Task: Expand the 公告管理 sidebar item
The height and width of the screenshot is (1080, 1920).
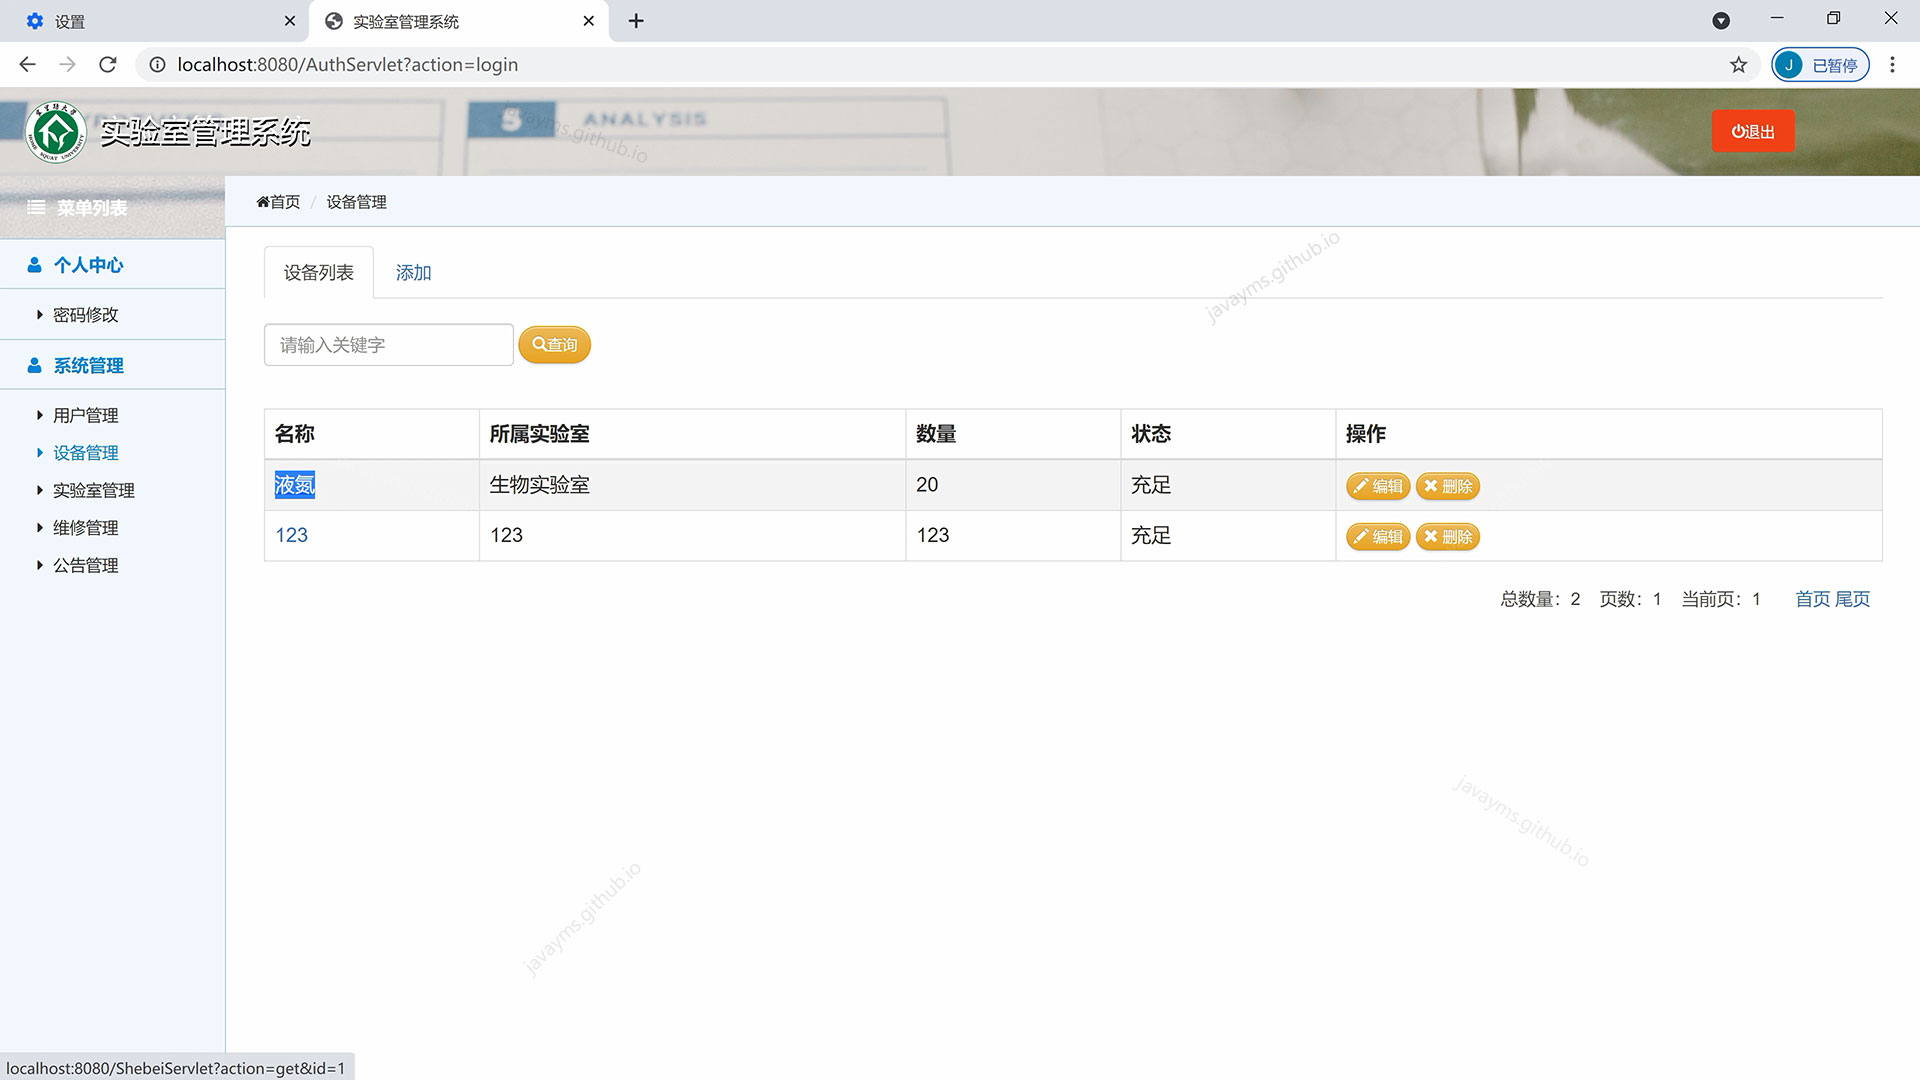Action: (87, 565)
